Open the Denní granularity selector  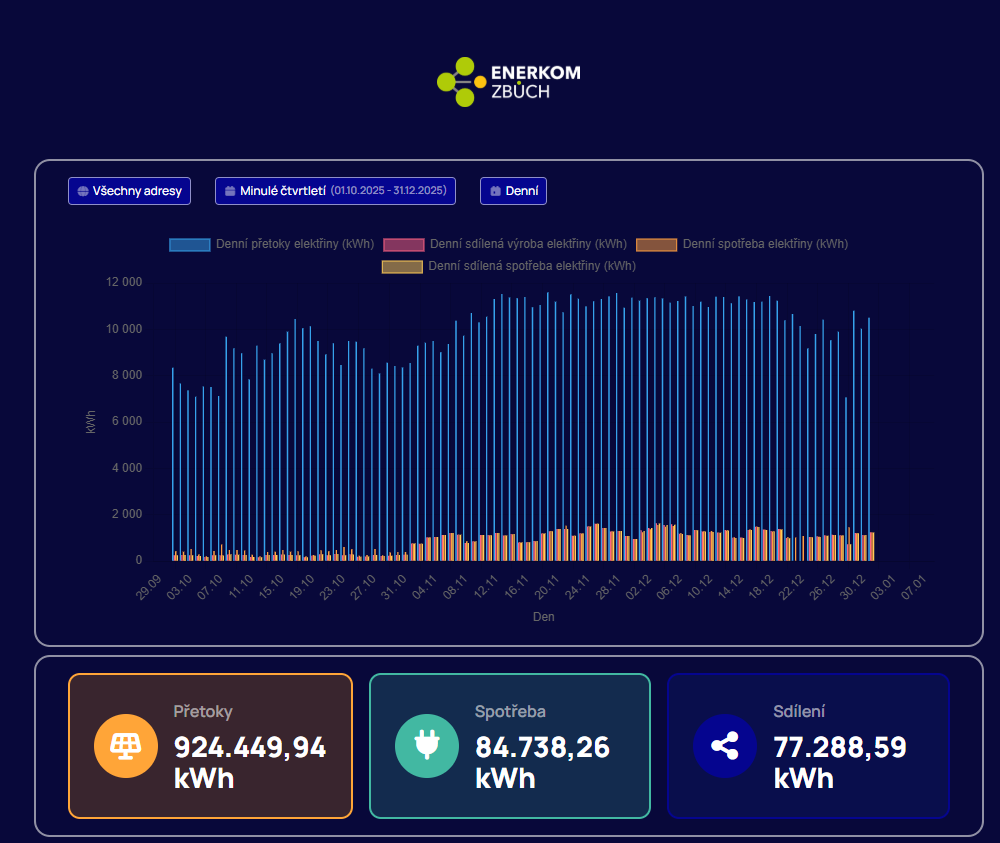pos(513,191)
